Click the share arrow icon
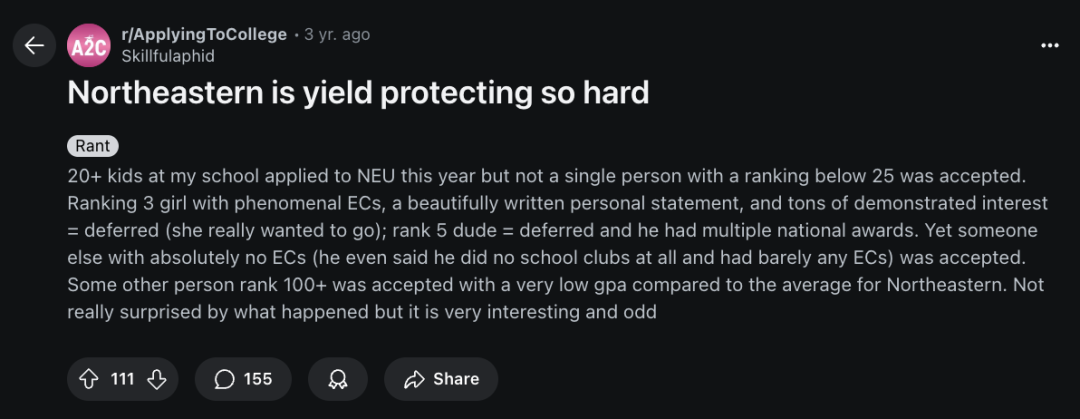This screenshot has width=1080, height=419. click(413, 379)
